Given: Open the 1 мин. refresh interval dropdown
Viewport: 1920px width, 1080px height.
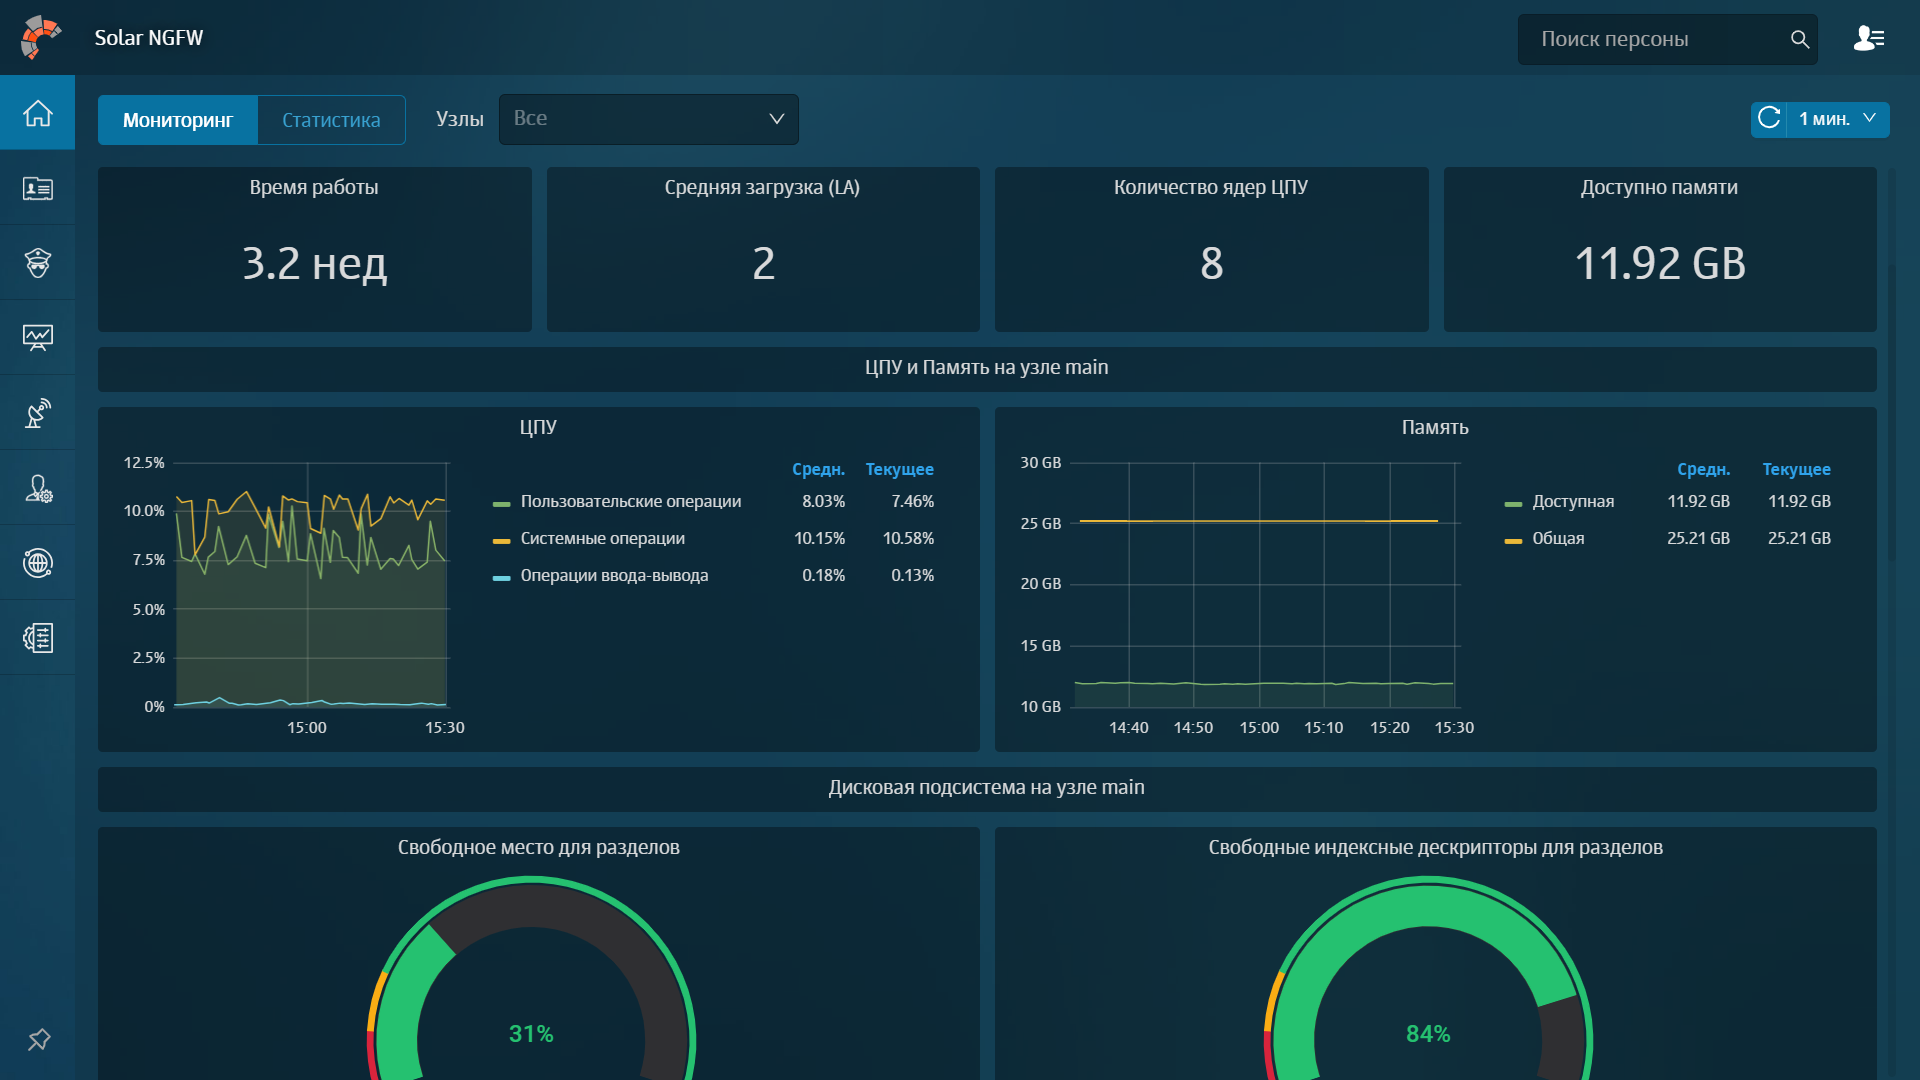Looking at the screenshot, I should pos(1838,119).
